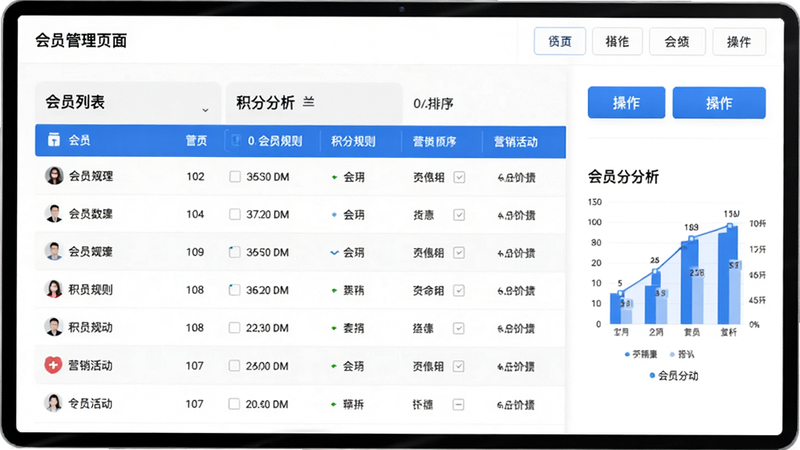This screenshot has width=800, height=450.
Task: Click the green status dot in row 102
Action: pos(334,177)
